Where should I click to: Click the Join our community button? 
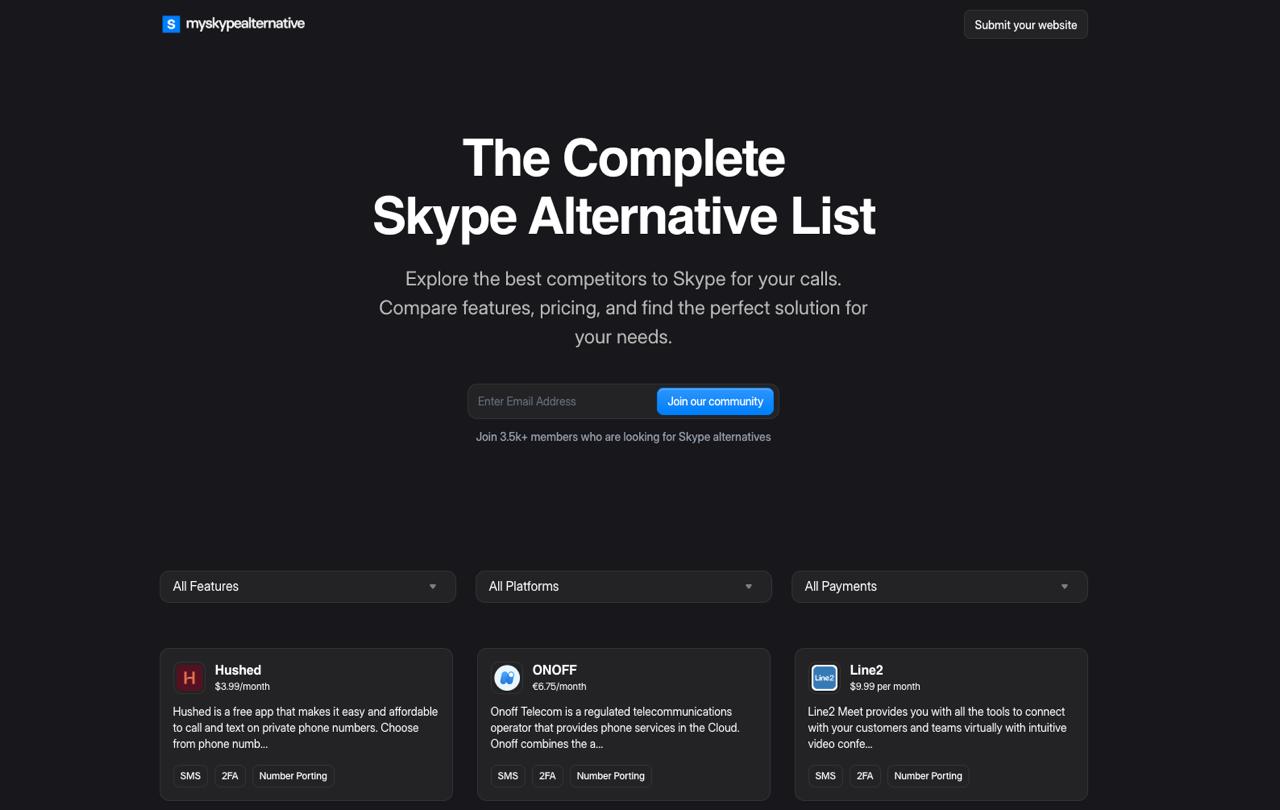coord(715,401)
